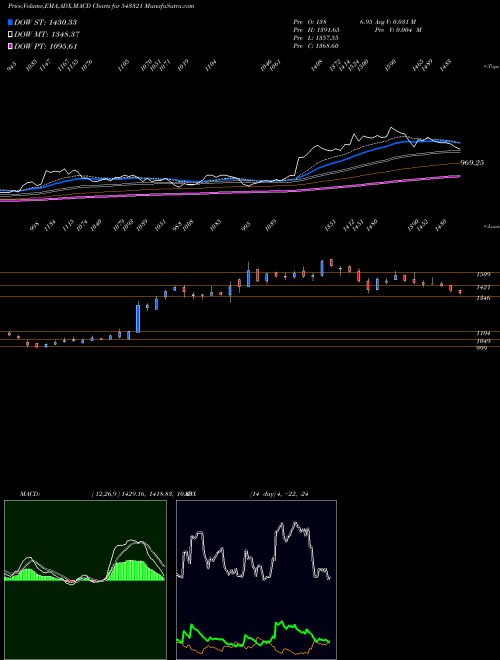This screenshot has height=660, width=500.
Task: Click the magenta DOW PT legend swatch
Action: (x=10, y=46)
